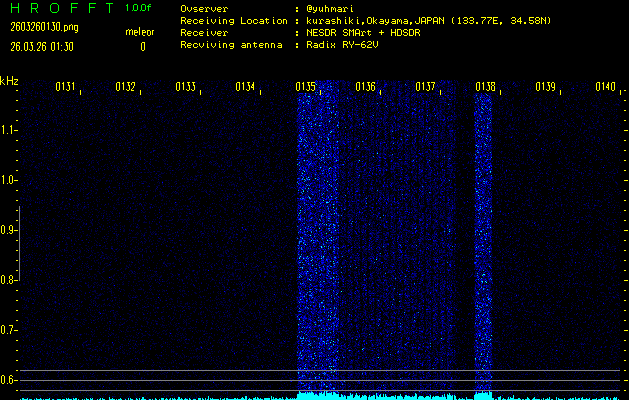Click the 0137 time marker
The width and height of the screenshot is (629, 400).
(x=425, y=87)
